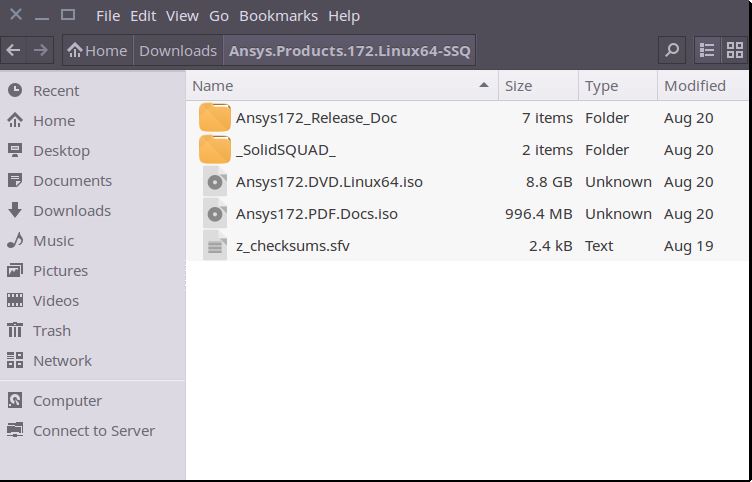The height and width of the screenshot is (482, 752).
Task: Select the Ansys172_Release_Doc file name
Action: point(317,118)
